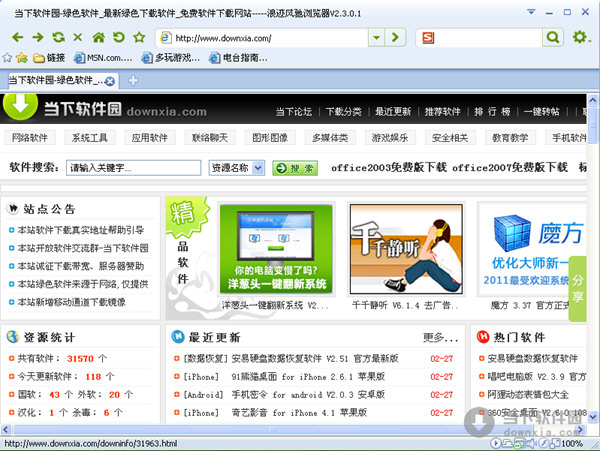This screenshot has height=451, width=600.
Task: Open the 链接 bookmarks folder
Action: point(49,58)
